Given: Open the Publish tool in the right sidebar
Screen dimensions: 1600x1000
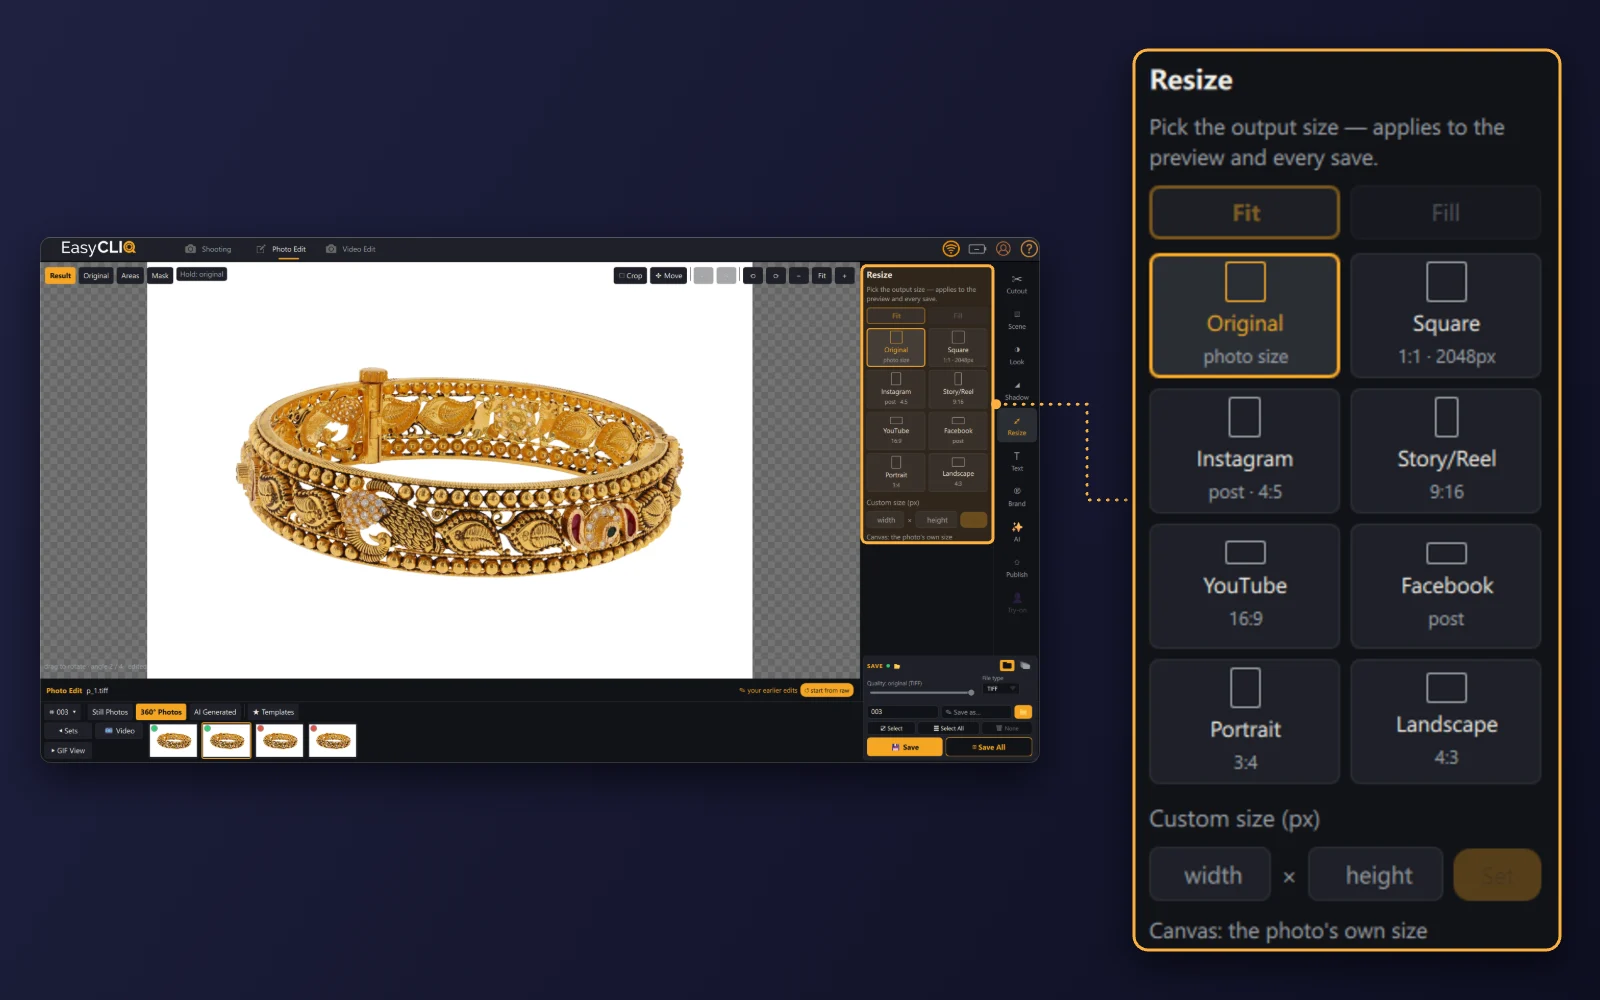Looking at the screenshot, I should [x=1016, y=568].
